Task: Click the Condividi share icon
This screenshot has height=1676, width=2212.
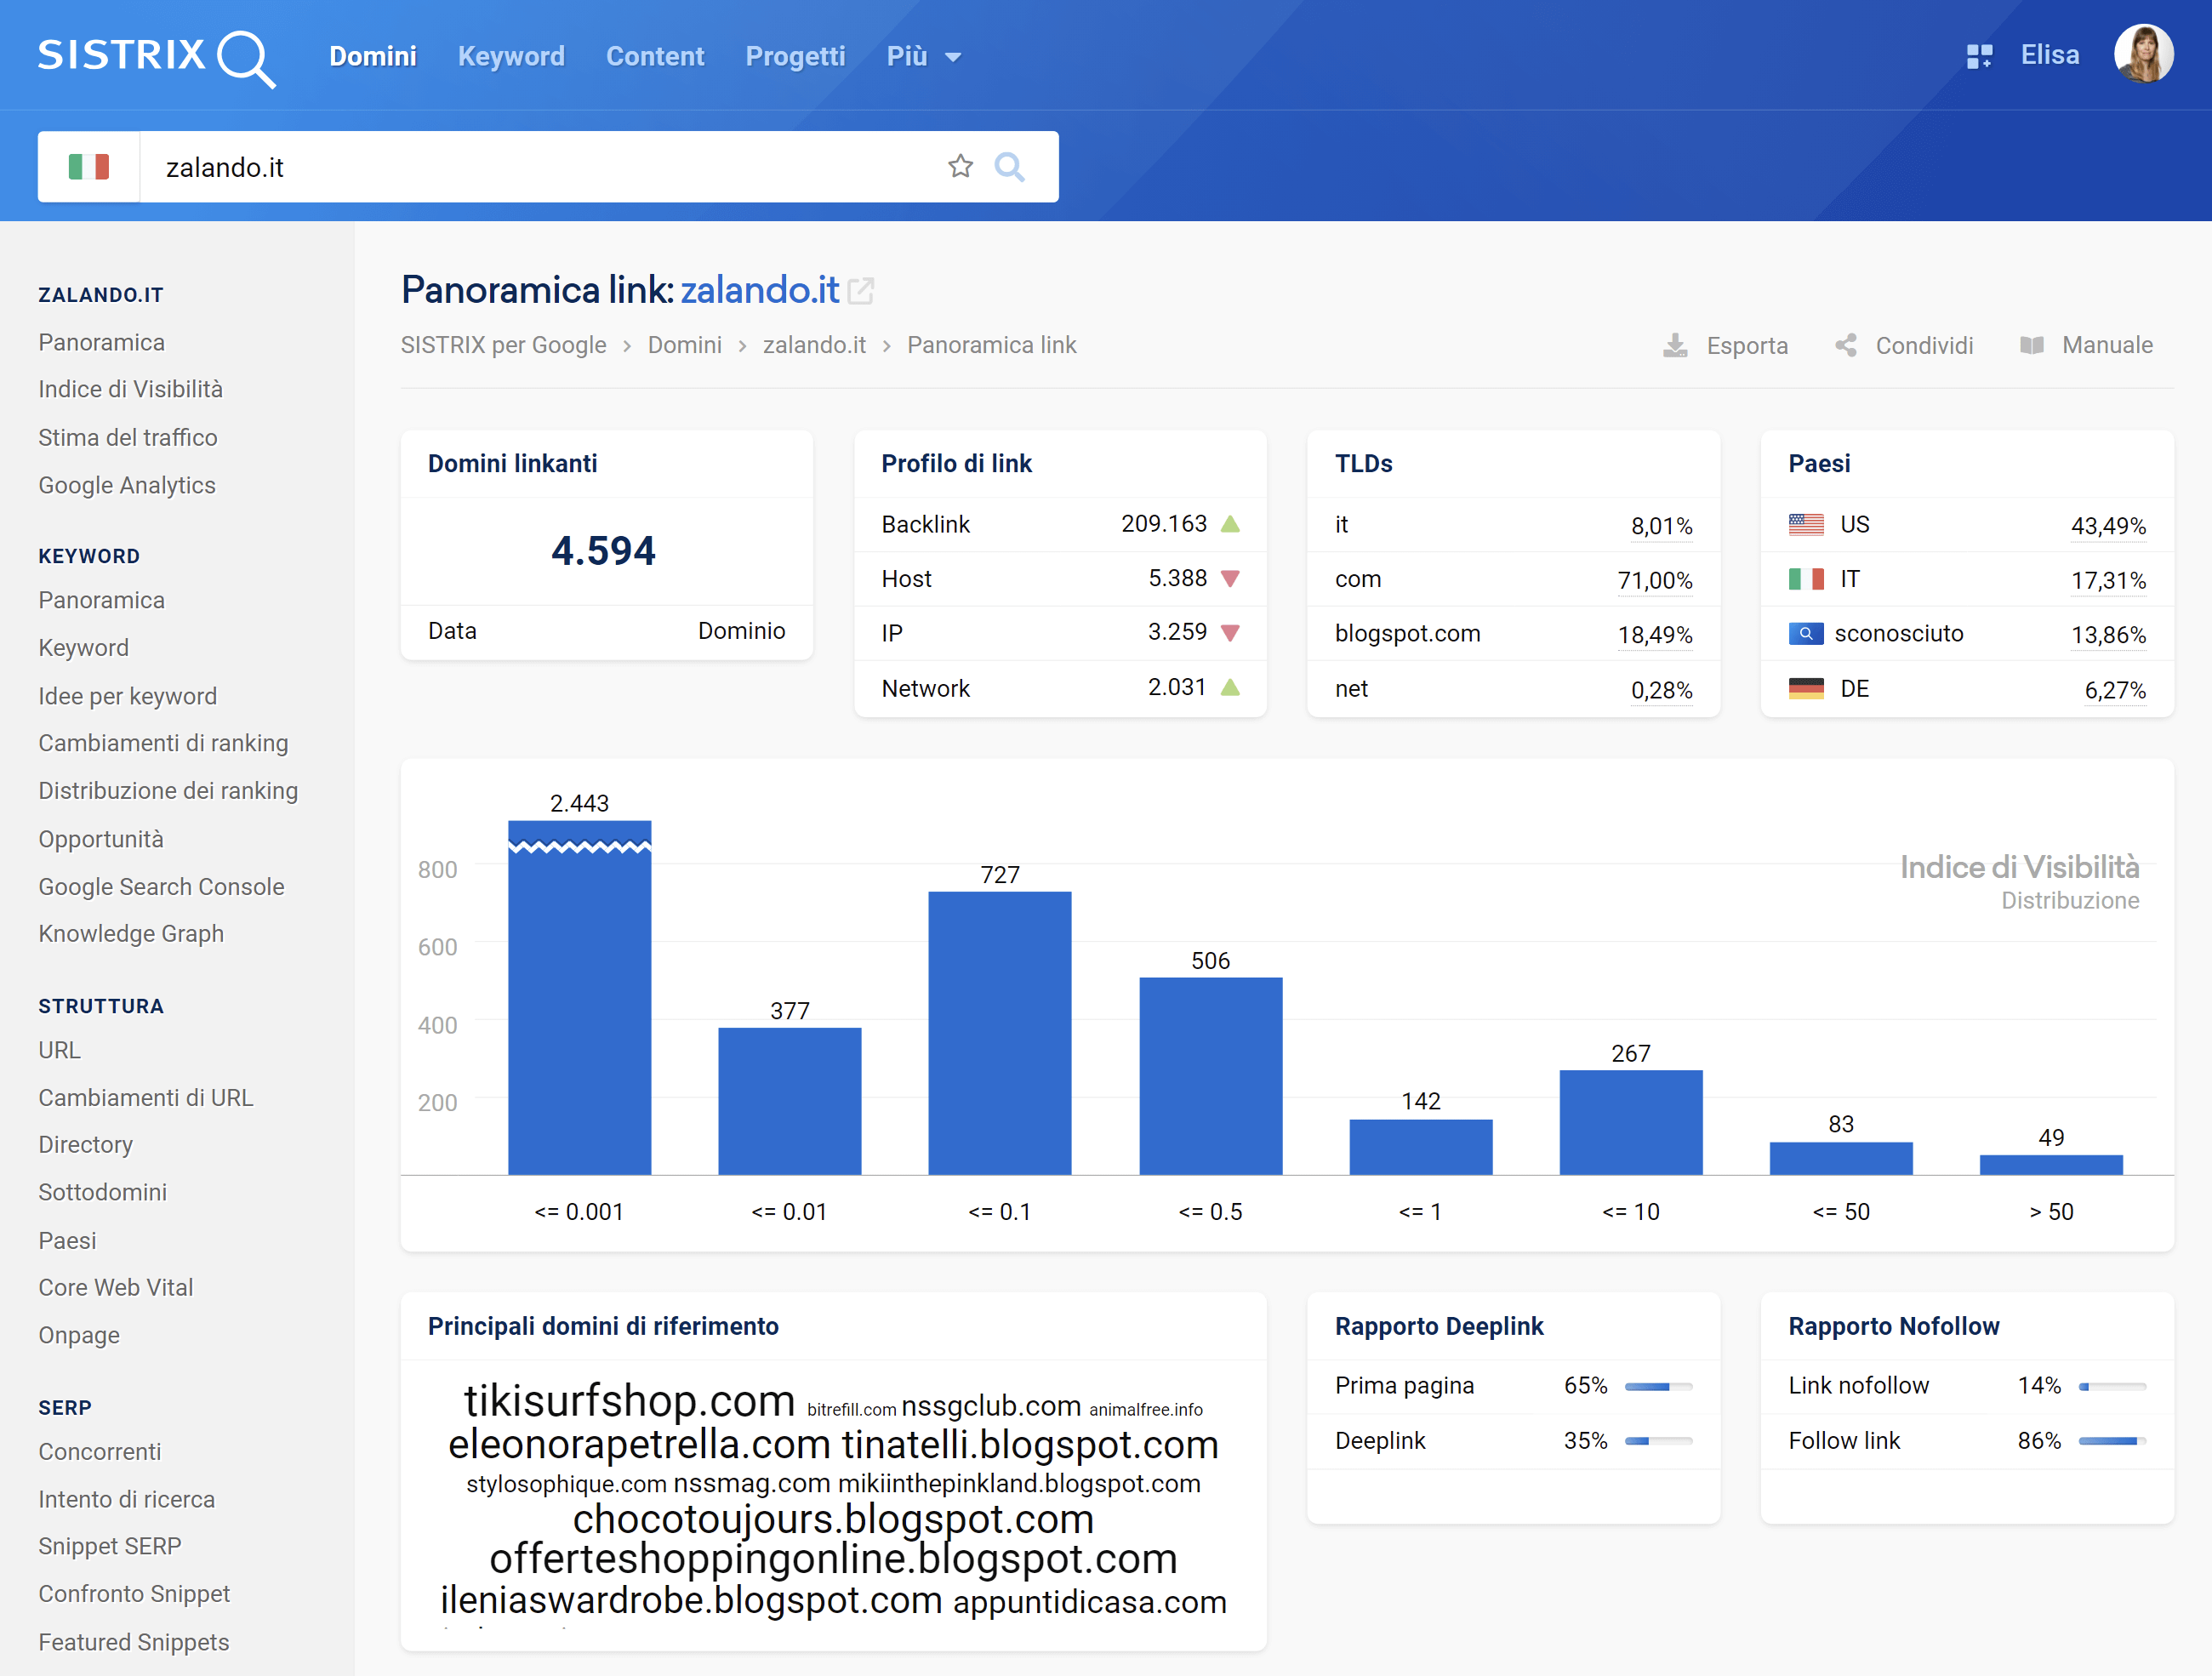Action: (1846, 346)
